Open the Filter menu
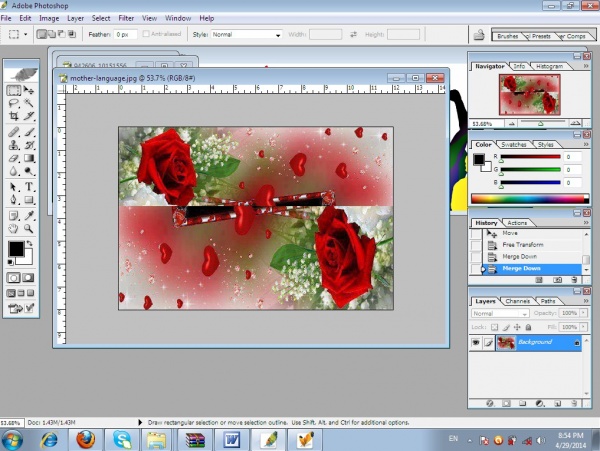Image resolution: width=600 pixels, height=451 pixels. tap(126, 18)
